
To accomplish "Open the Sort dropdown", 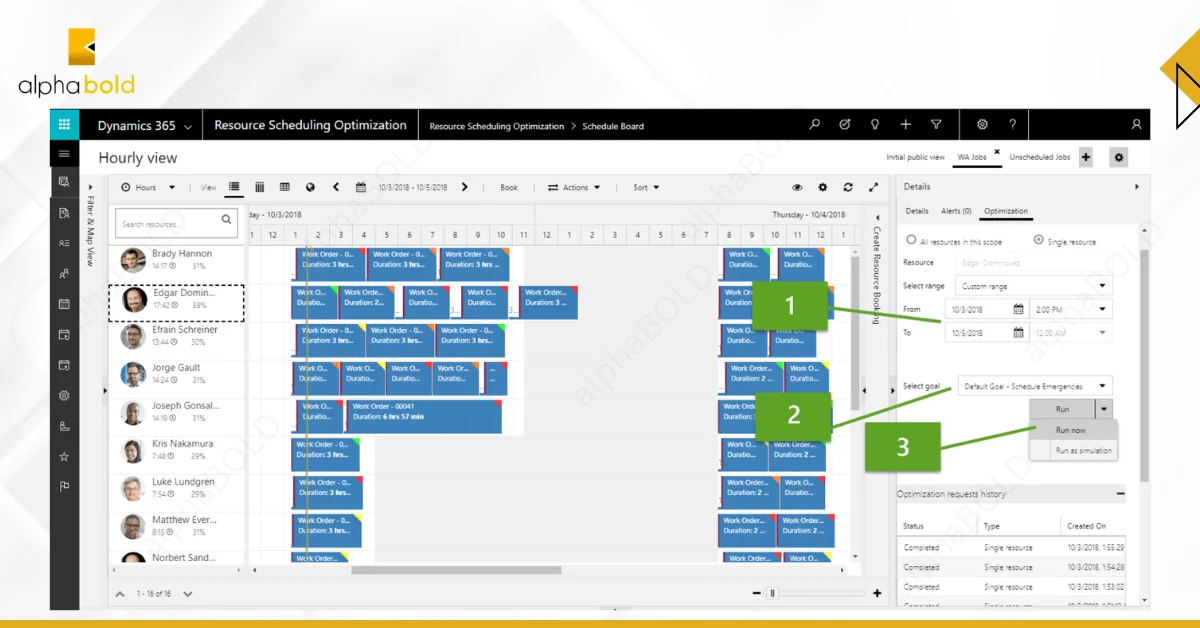I will (645, 187).
